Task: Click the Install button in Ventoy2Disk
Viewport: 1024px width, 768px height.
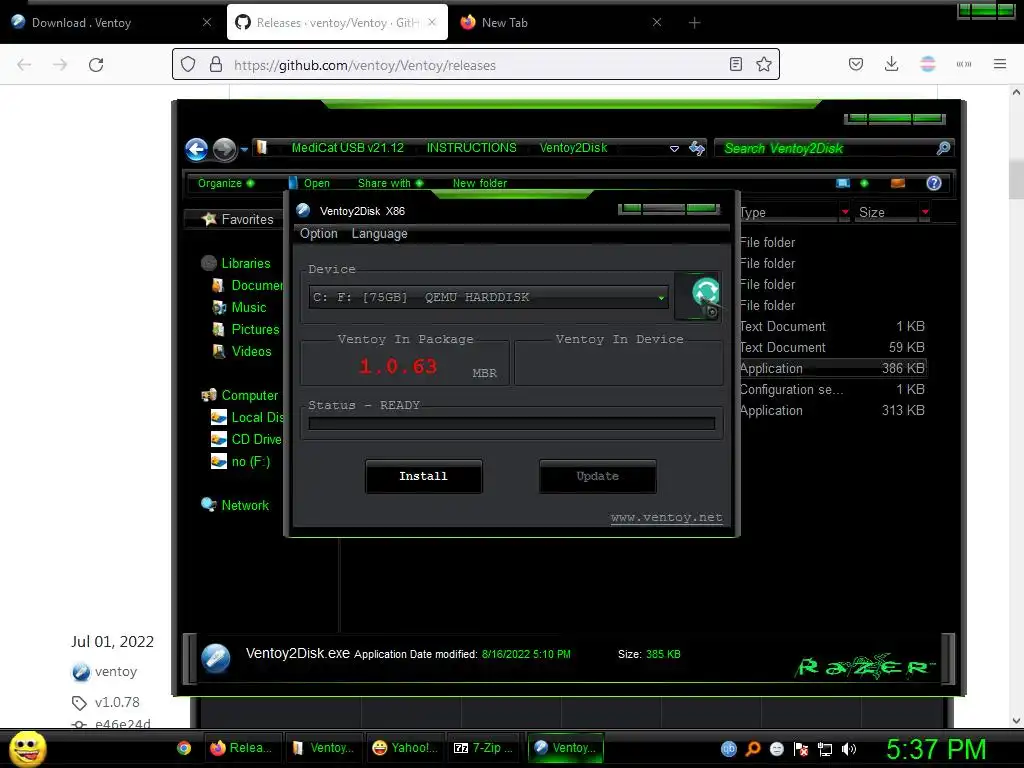Action: [424, 476]
